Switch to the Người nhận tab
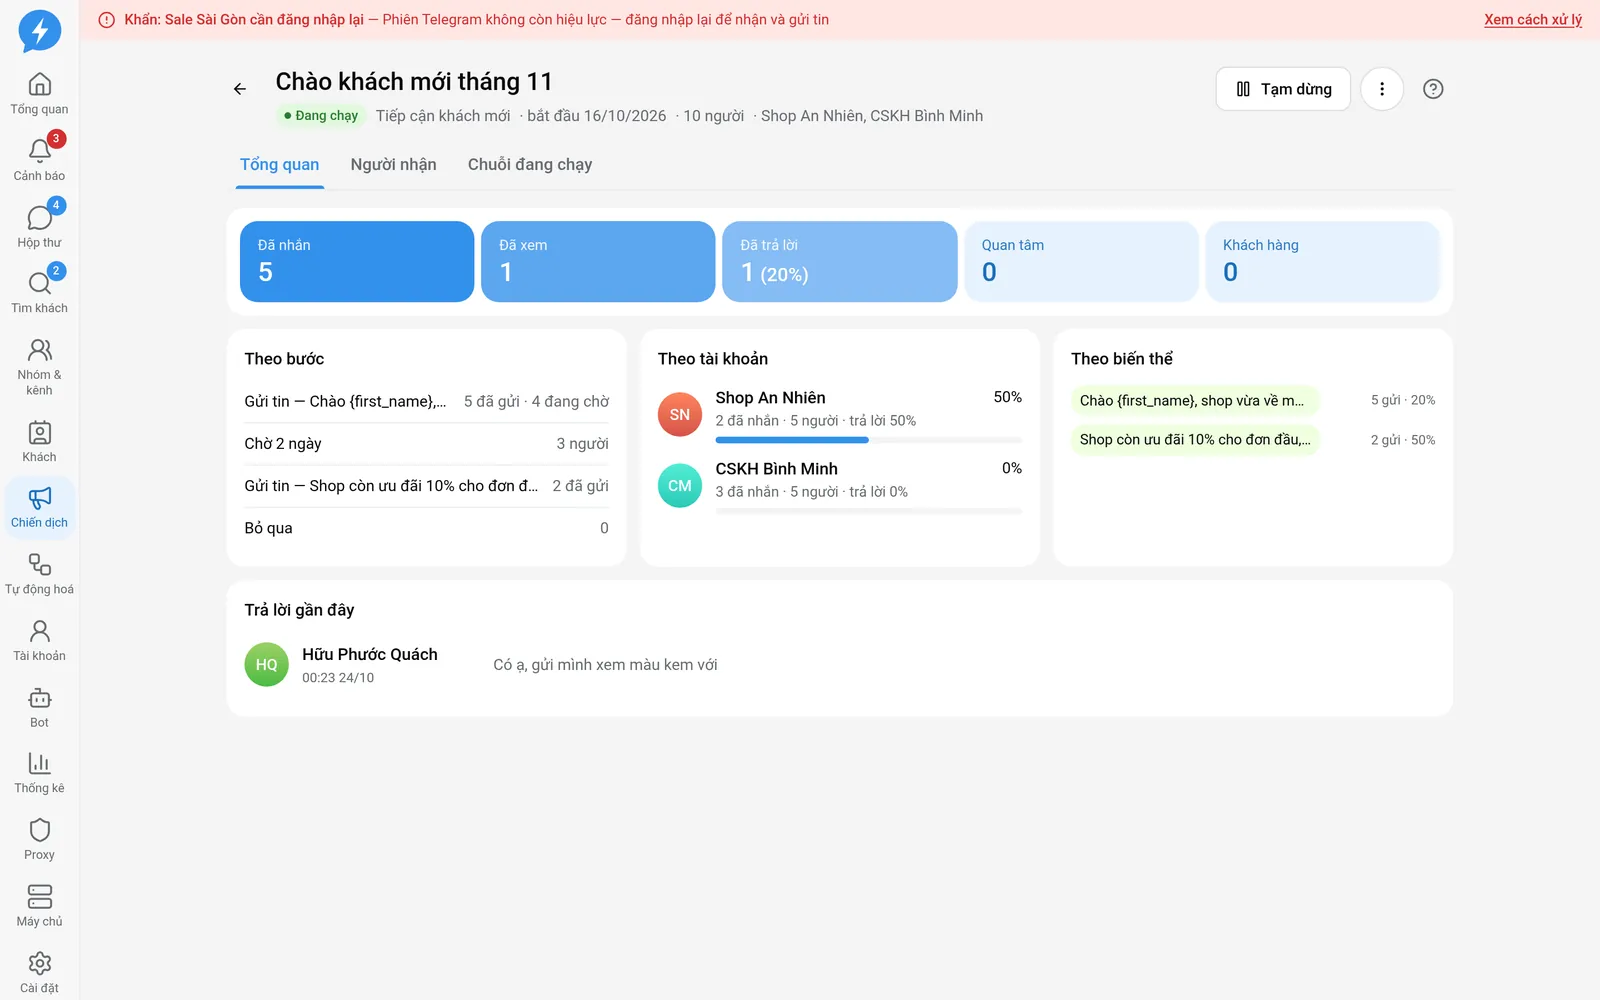The height and width of the screenshot is (1000, 1600). point(393,165)
